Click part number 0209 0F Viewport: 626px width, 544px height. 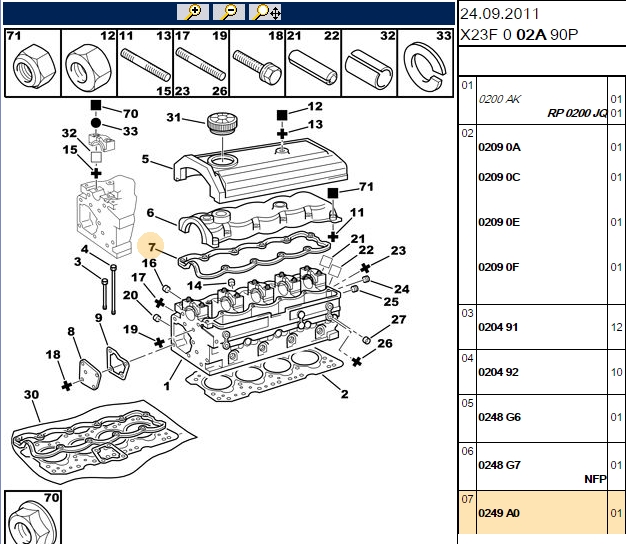[499, 267]
